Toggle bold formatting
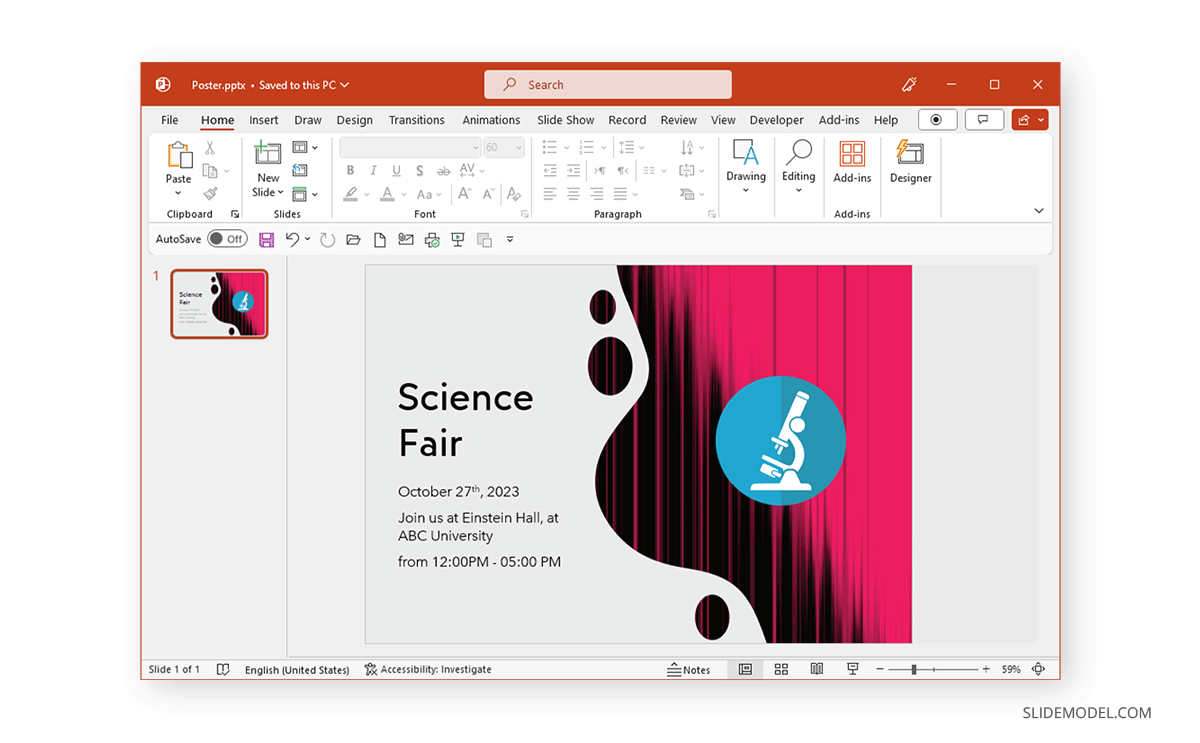 pos(350,170)
